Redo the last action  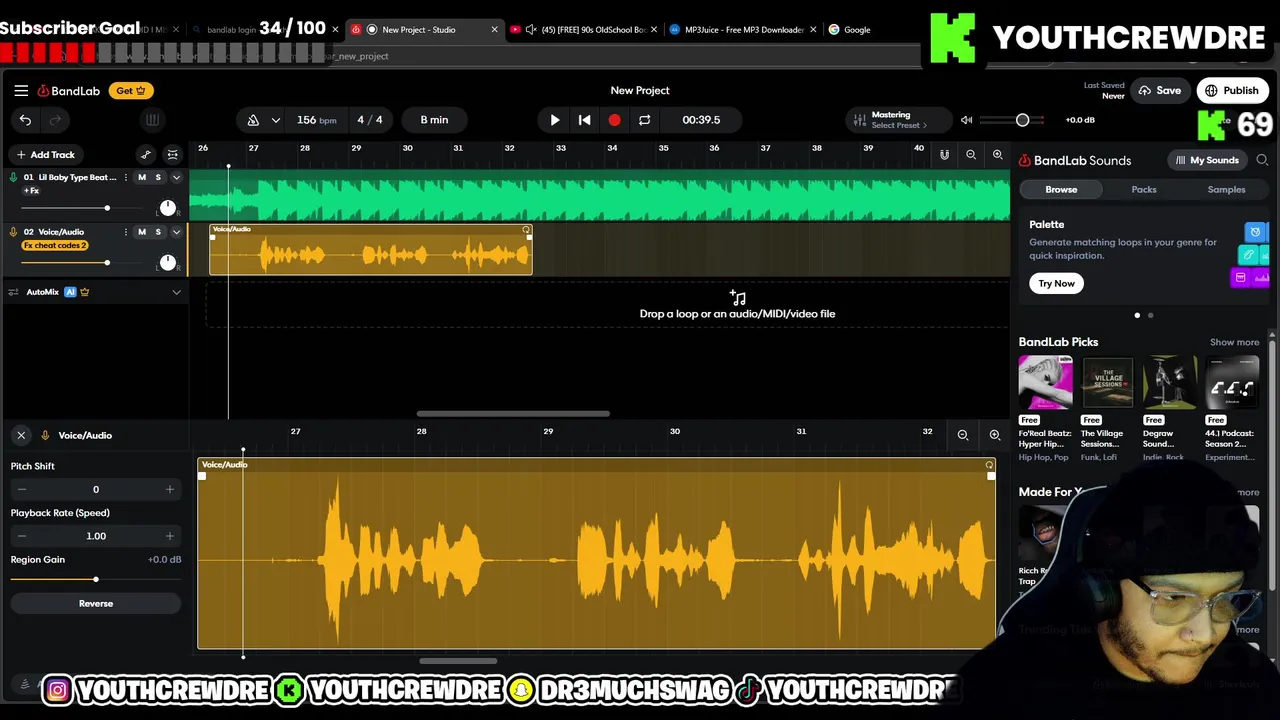[56, 120]
